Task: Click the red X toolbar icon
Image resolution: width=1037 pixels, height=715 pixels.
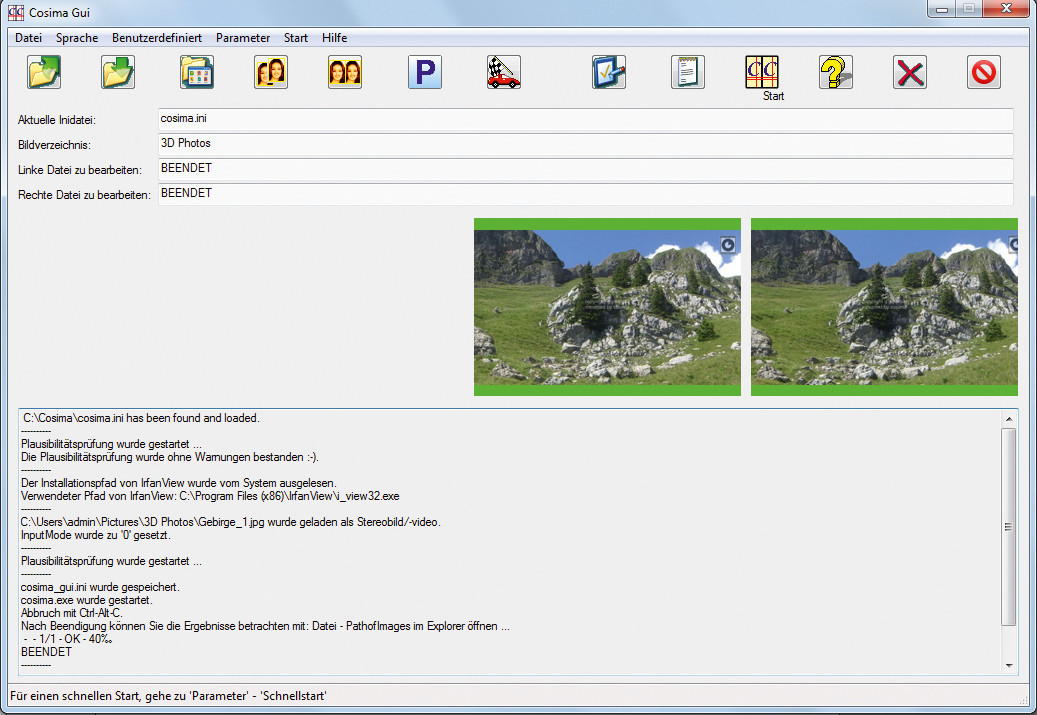Action: [910, 72]
